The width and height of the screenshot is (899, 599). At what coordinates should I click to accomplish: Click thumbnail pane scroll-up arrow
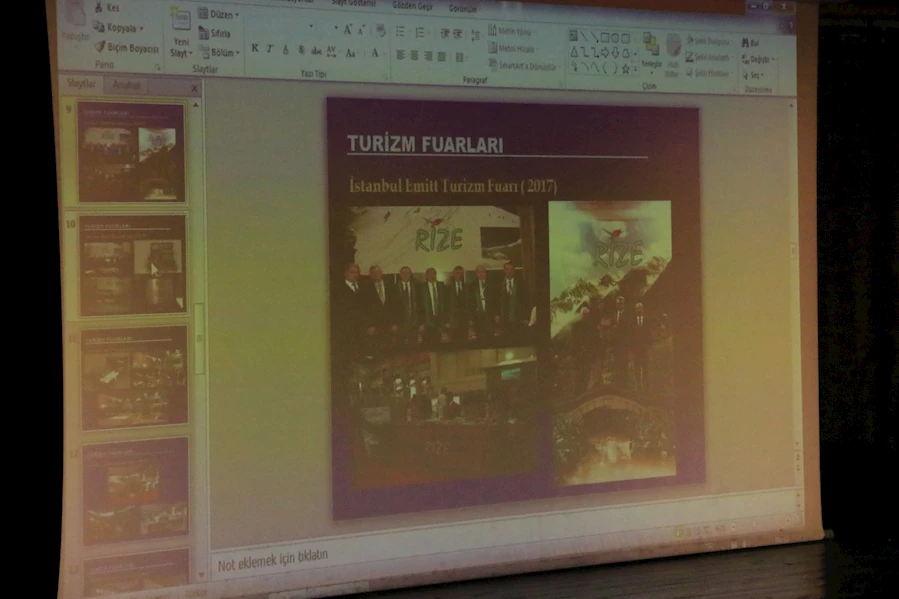196,106
